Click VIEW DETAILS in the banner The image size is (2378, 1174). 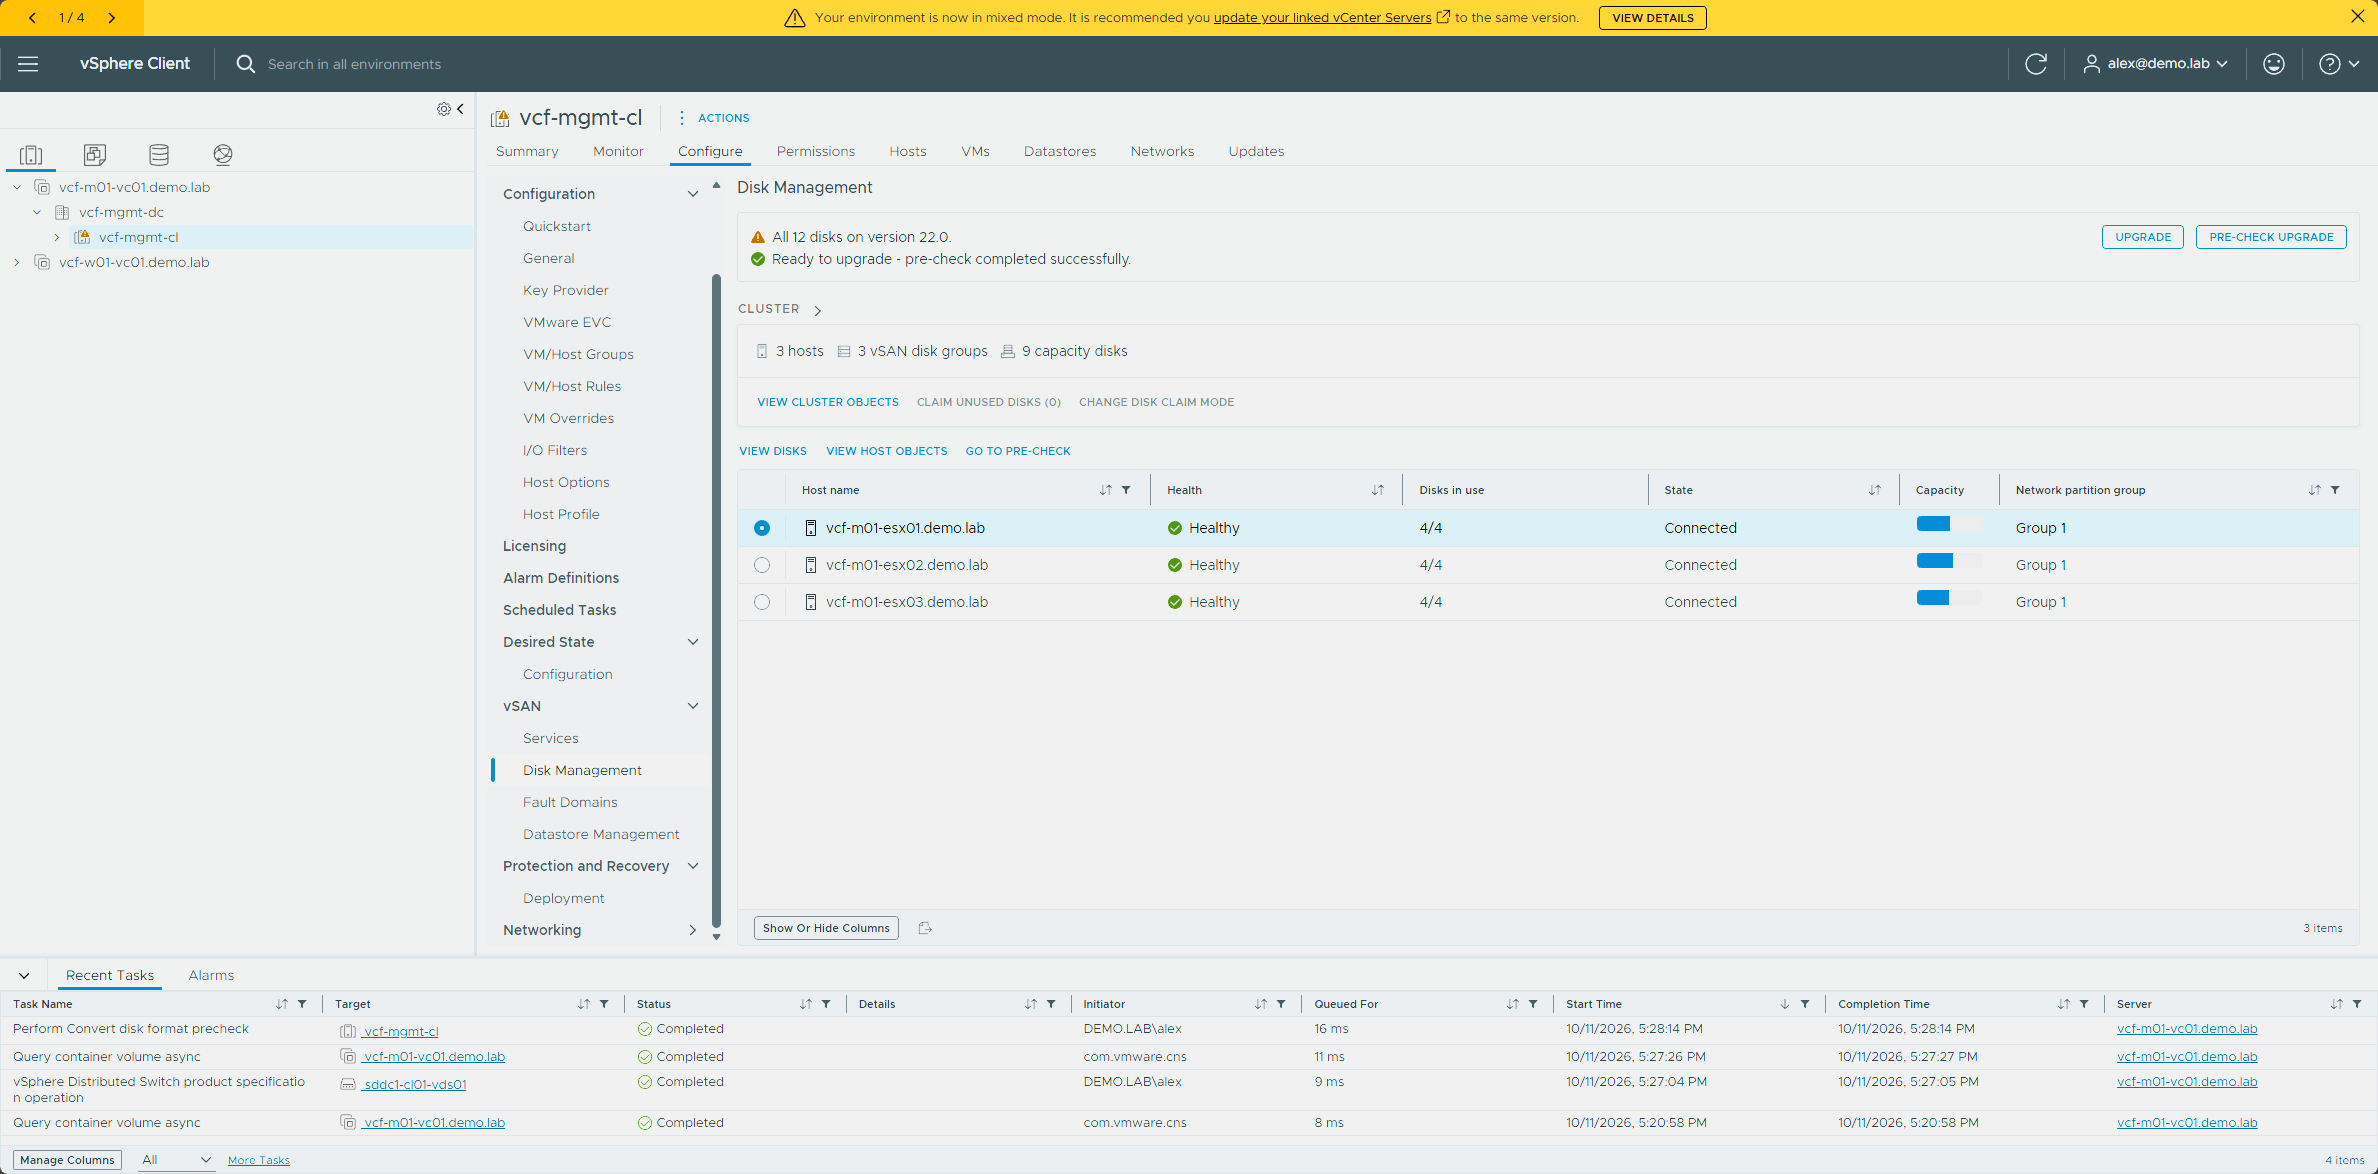1652,18
